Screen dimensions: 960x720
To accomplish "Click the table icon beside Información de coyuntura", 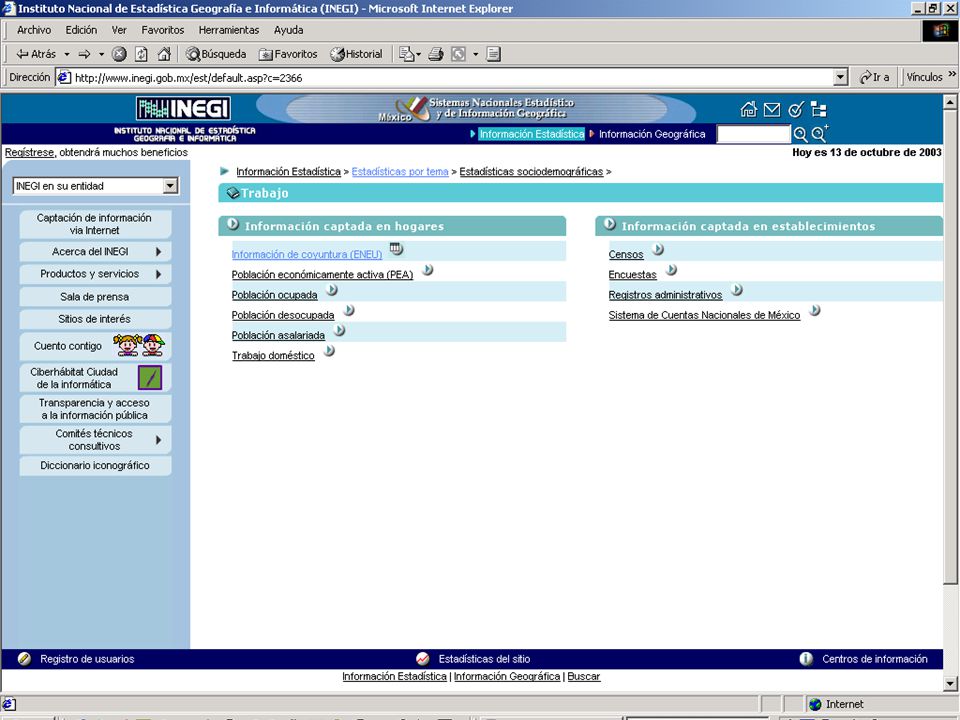I will (x=396, y=249).
